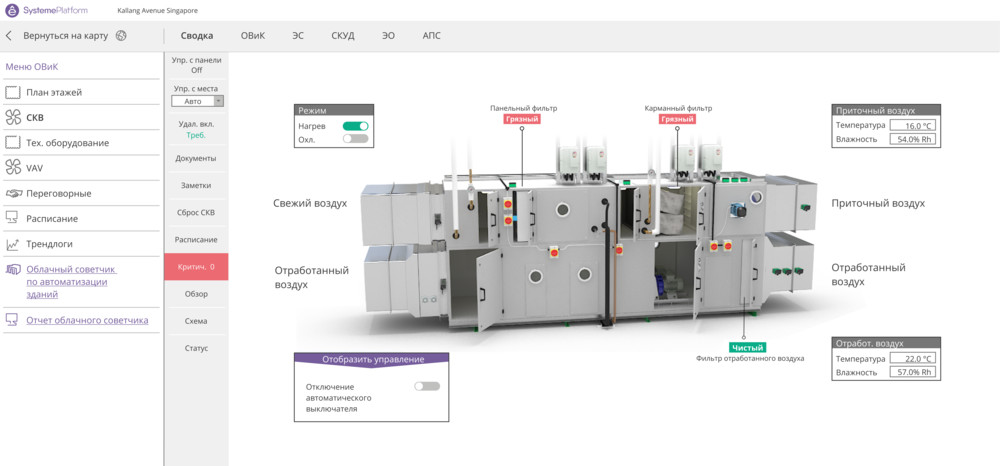Open the Упр. с места Авто dropdown
The image size is (1000, 466).
point(197,101)
